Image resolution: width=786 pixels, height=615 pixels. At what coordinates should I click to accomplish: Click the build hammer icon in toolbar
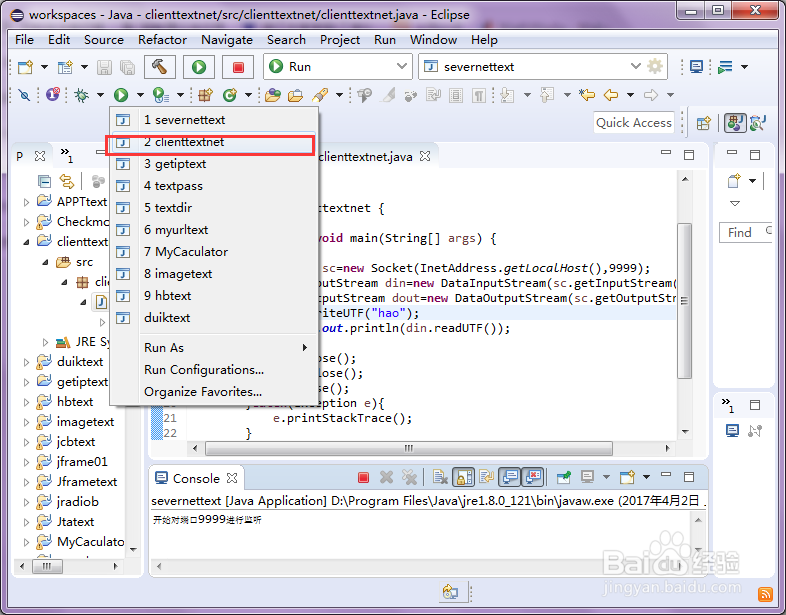tap(160, 67)
